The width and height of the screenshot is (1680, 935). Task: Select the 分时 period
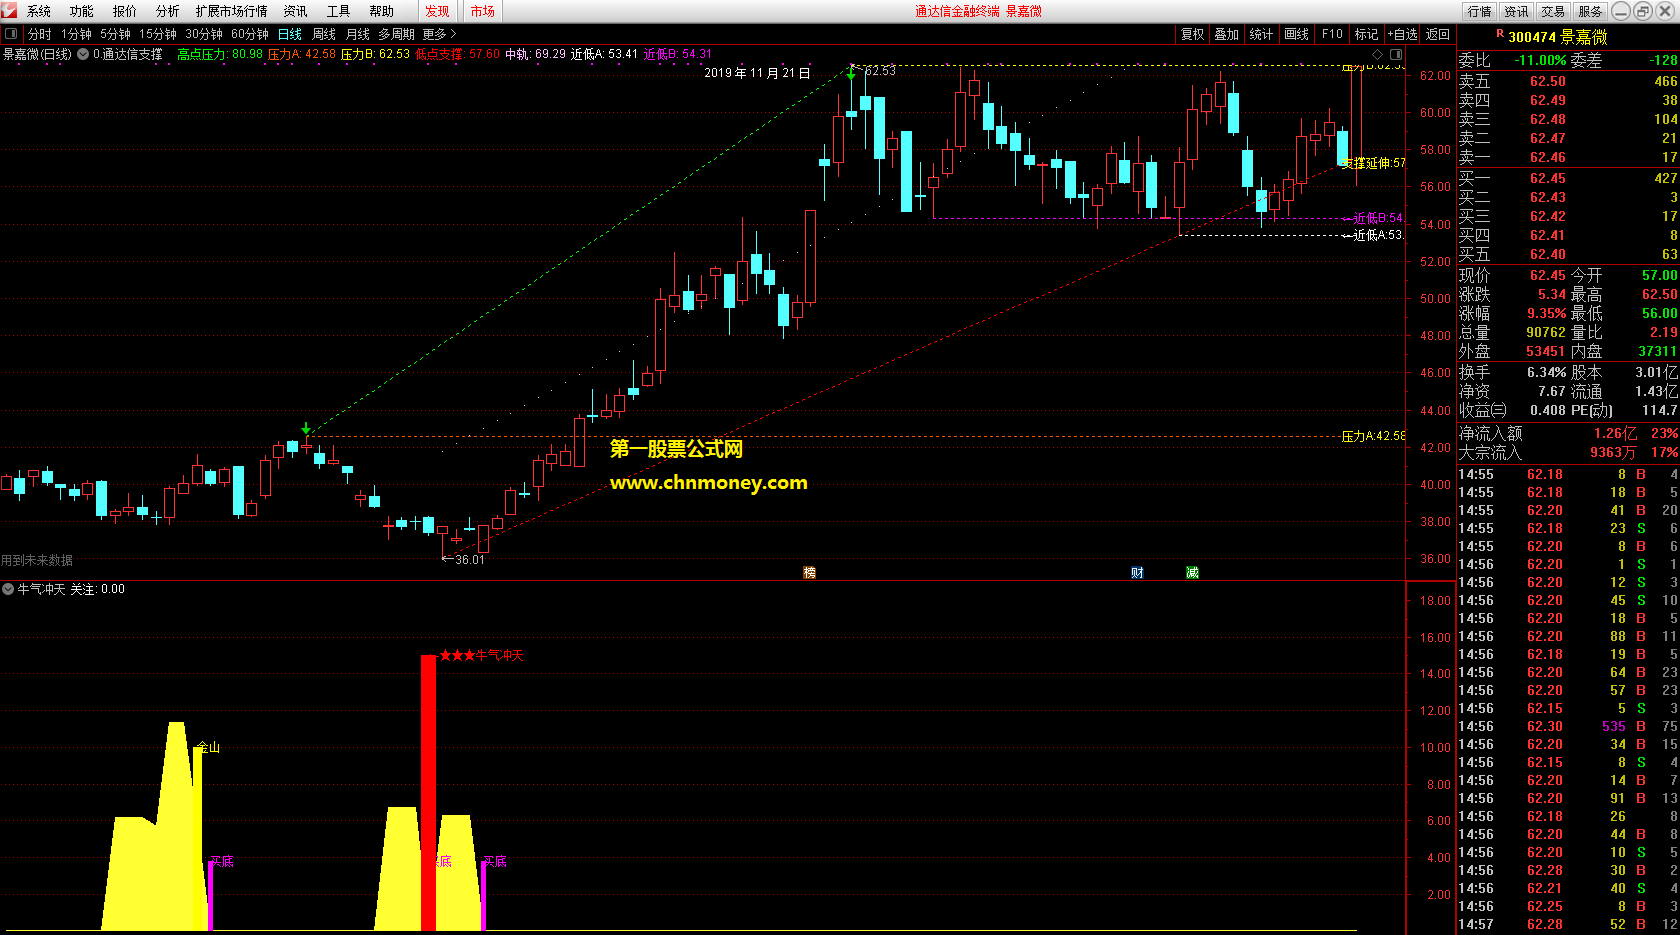click(40, 34)
